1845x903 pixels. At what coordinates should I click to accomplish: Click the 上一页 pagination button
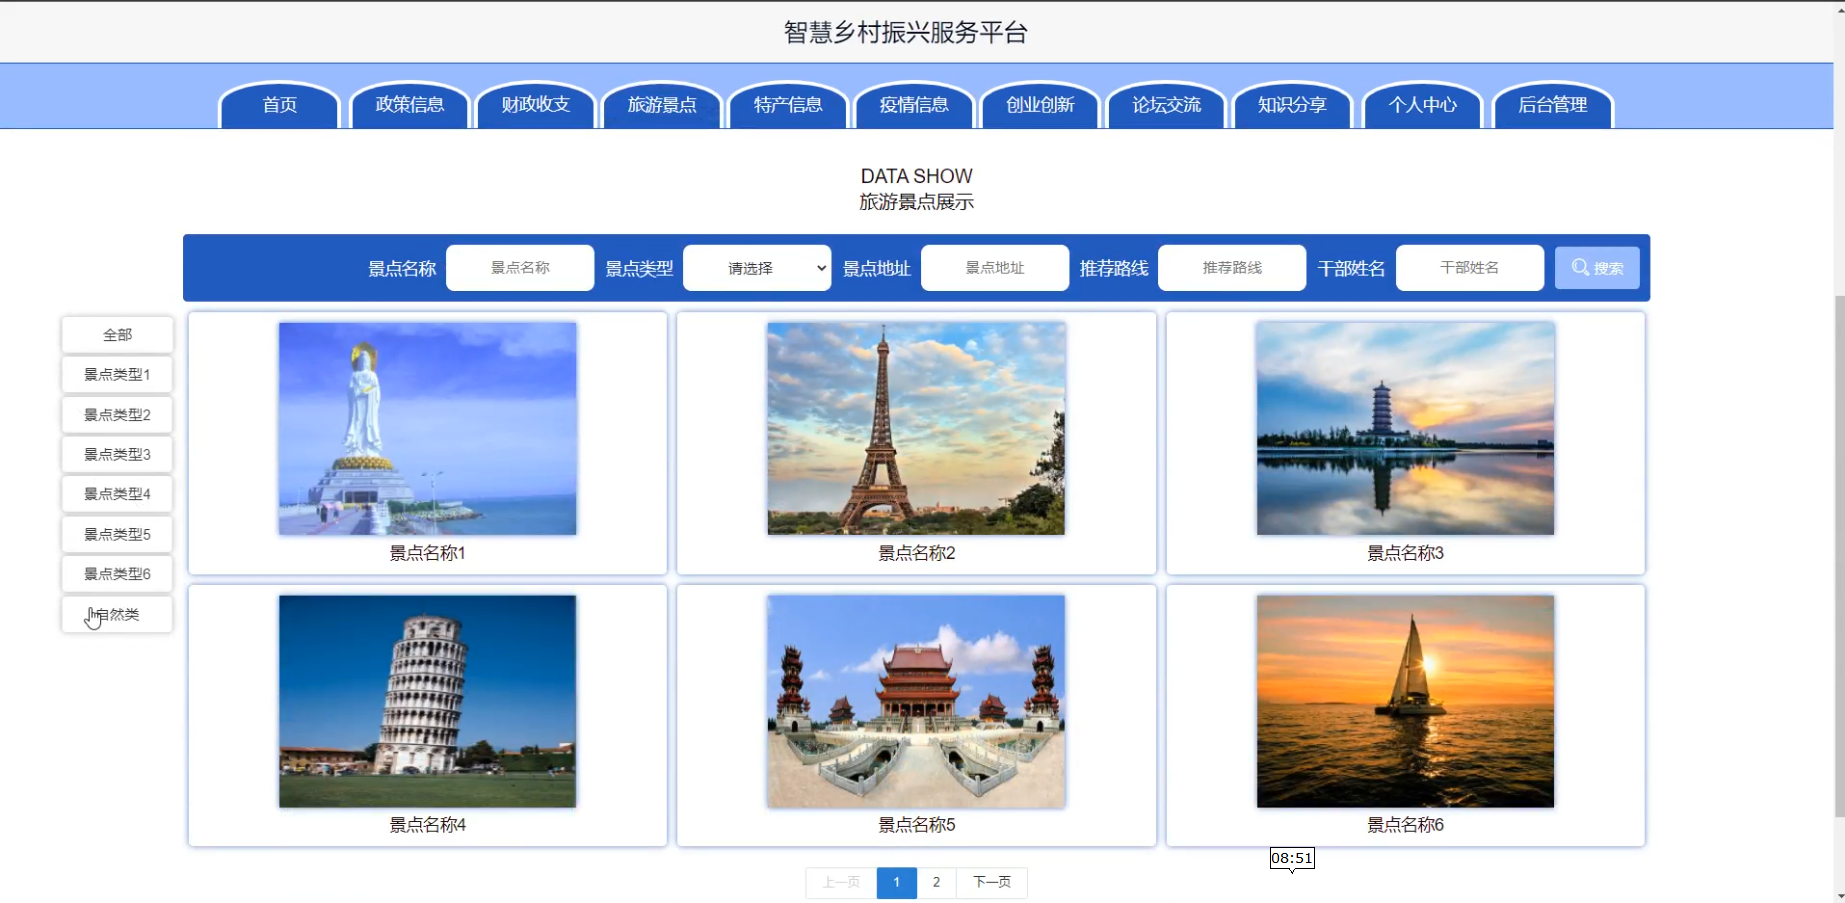click(841, 882)
